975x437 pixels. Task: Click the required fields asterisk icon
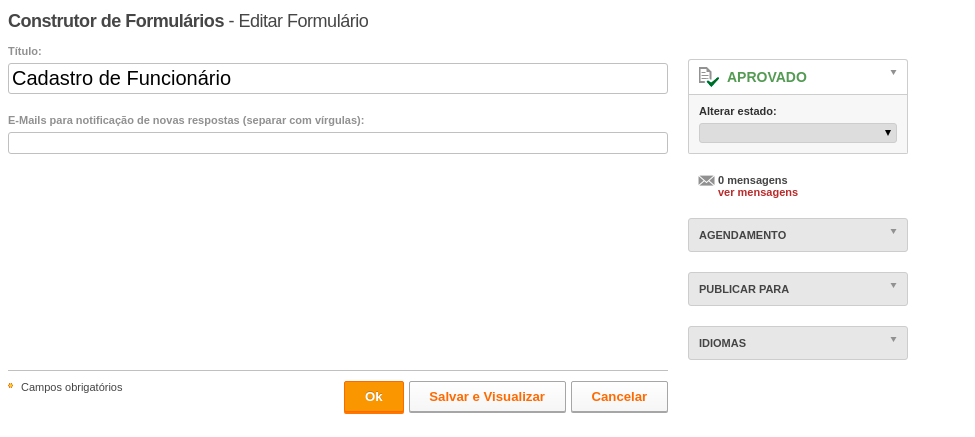[x=11, y=386]
